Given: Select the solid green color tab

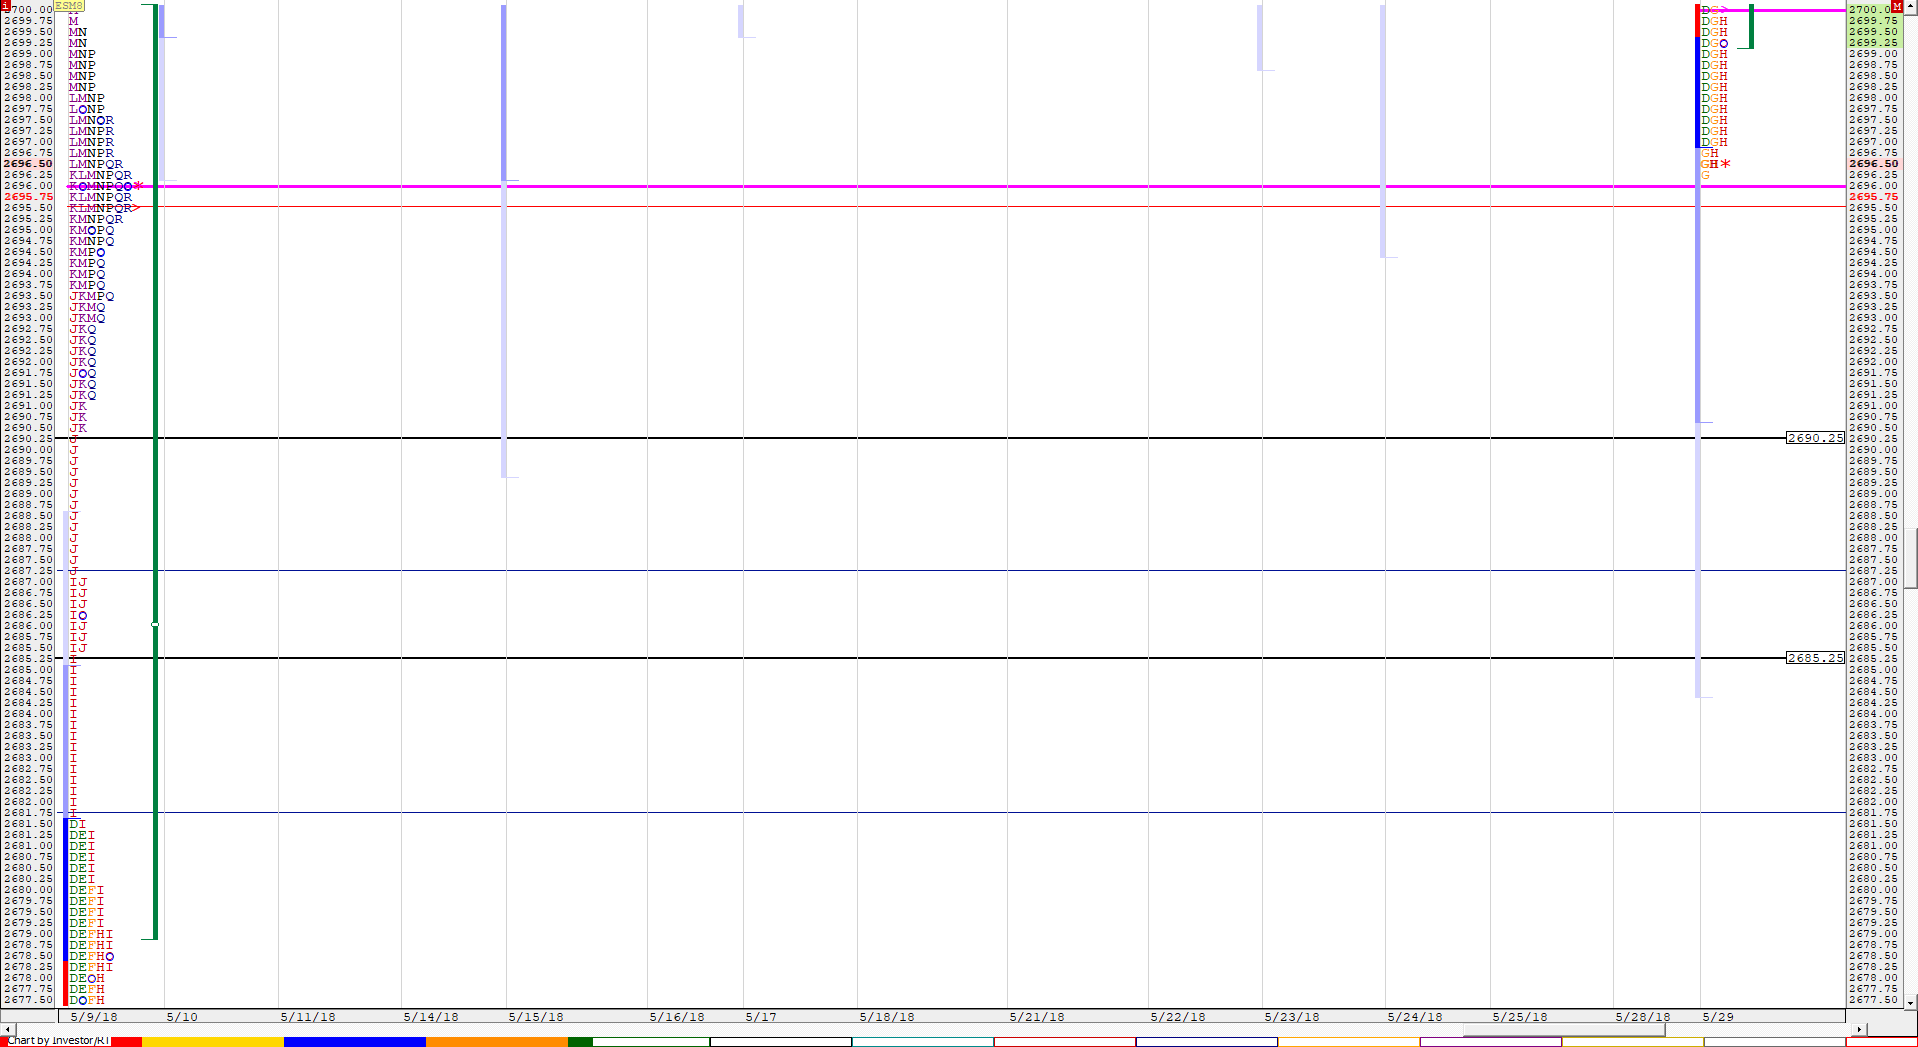Looking at the screenshot, I should click(x=580, y=1042).
